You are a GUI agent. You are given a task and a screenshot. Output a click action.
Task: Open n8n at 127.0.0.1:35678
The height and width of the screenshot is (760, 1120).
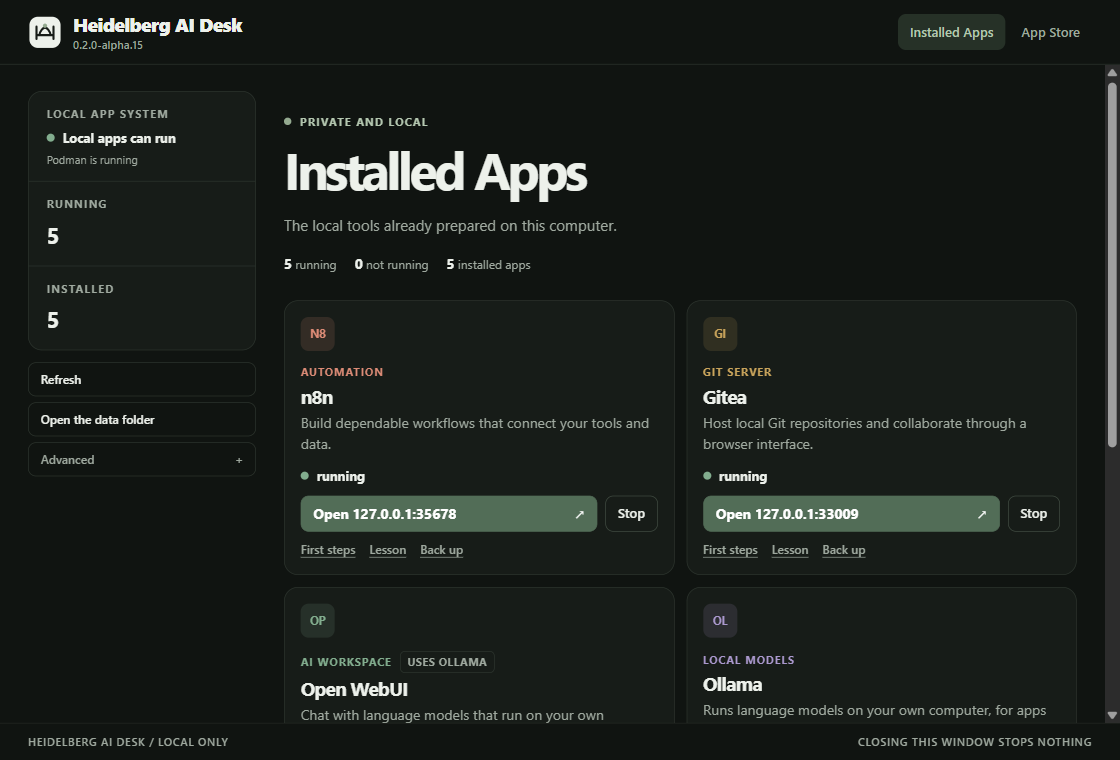pos(449,514)
